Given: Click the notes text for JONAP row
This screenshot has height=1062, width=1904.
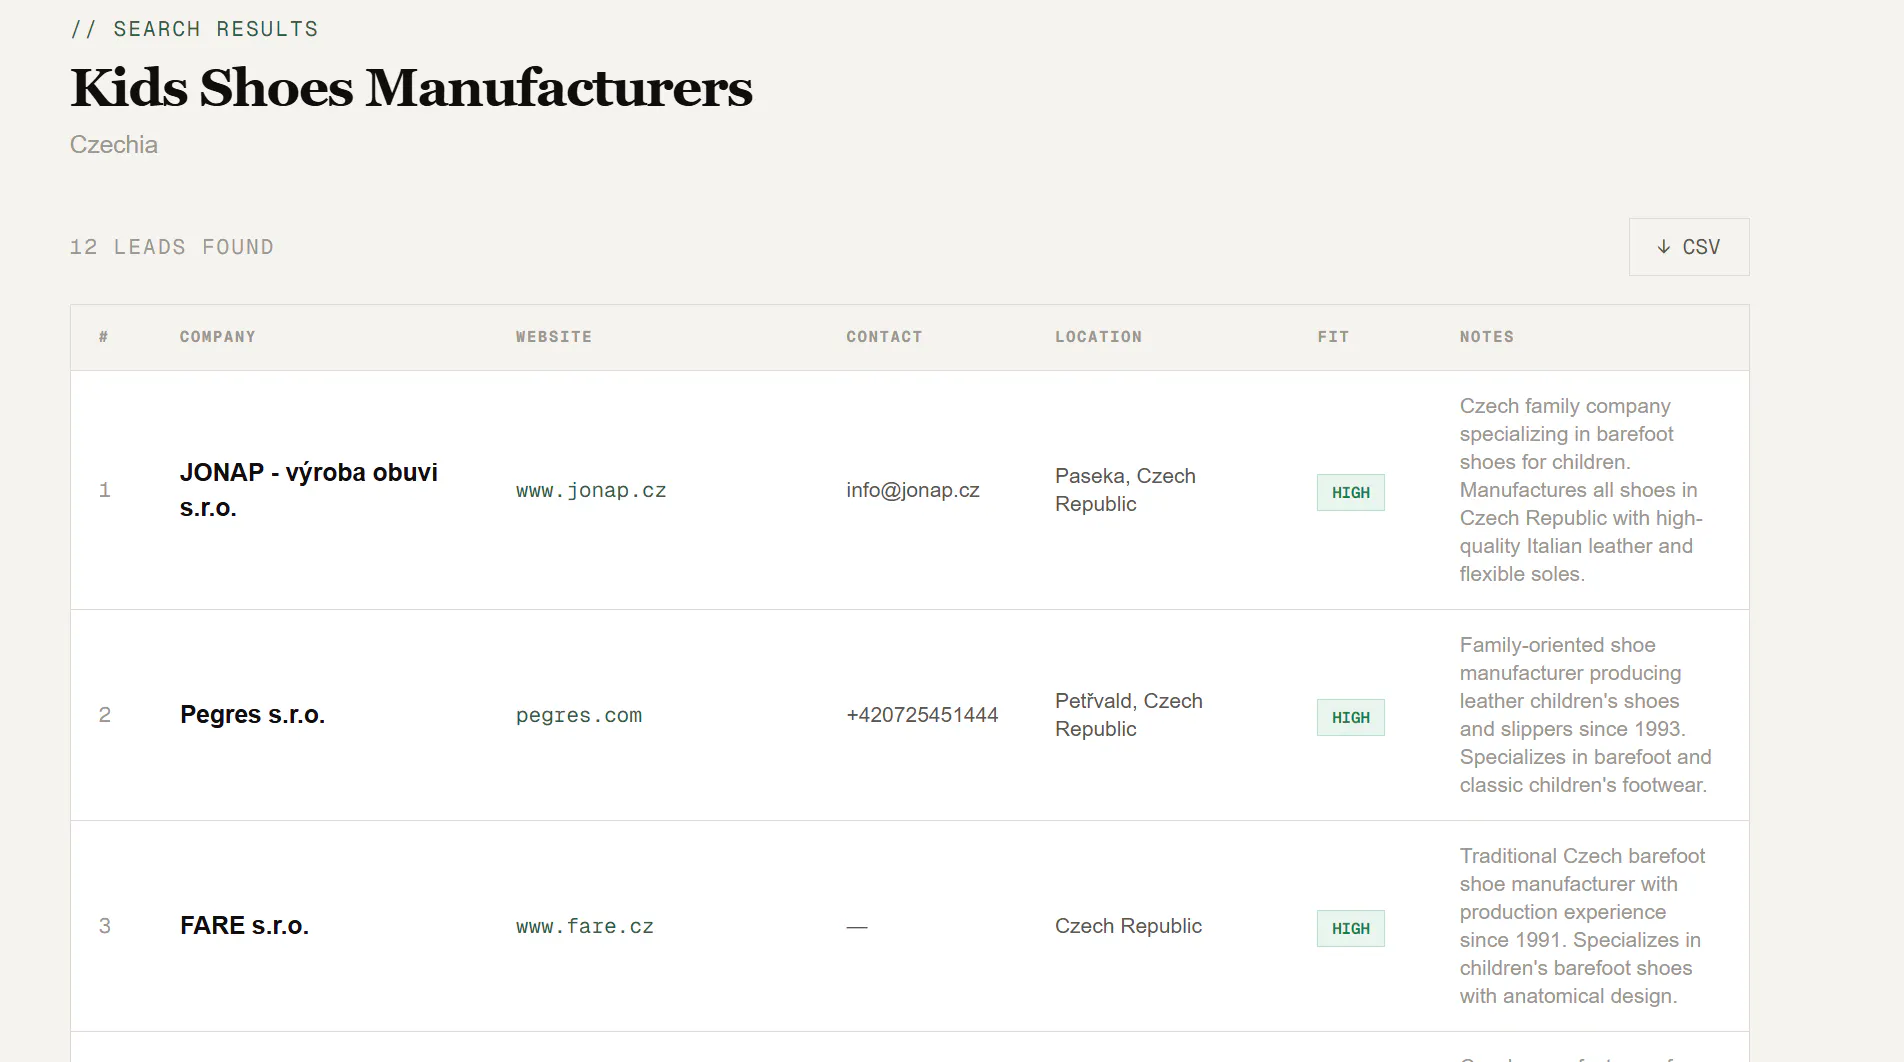Looking at the screenshot, I should pos(1583,490).
